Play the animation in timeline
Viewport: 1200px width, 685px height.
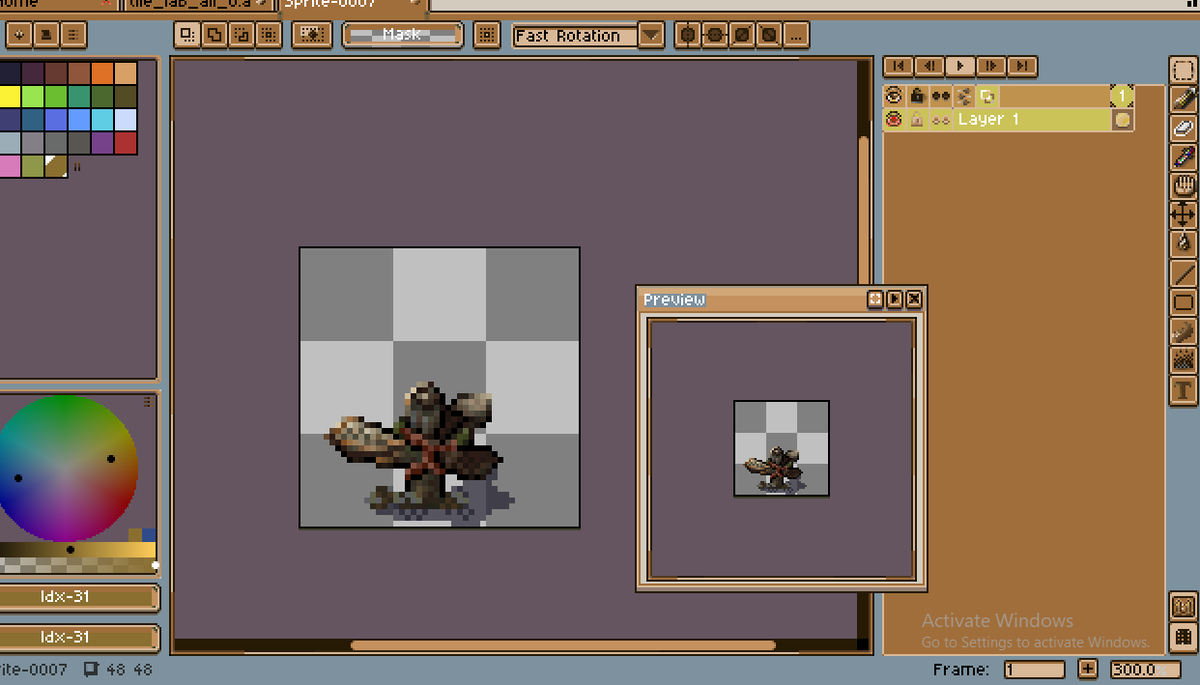(x=961, y=66)
